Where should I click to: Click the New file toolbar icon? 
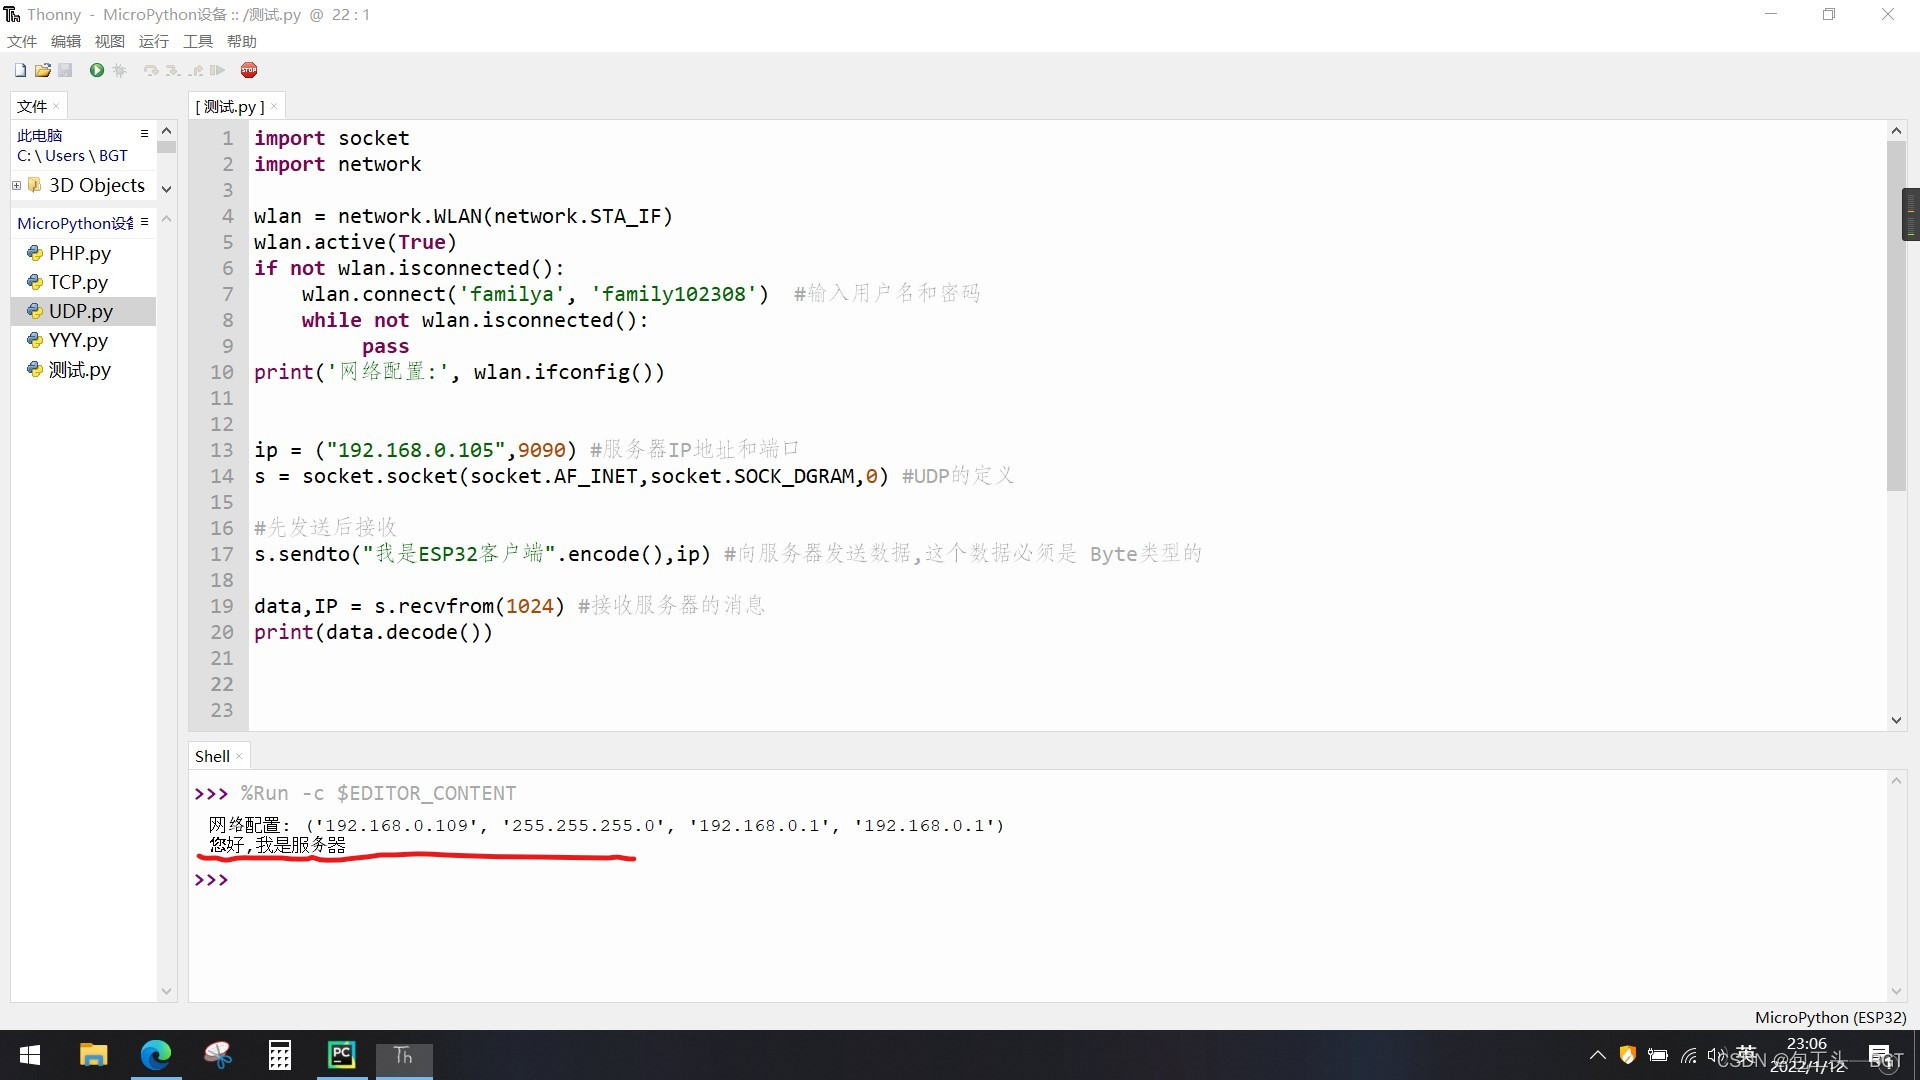tap(20, 70)
